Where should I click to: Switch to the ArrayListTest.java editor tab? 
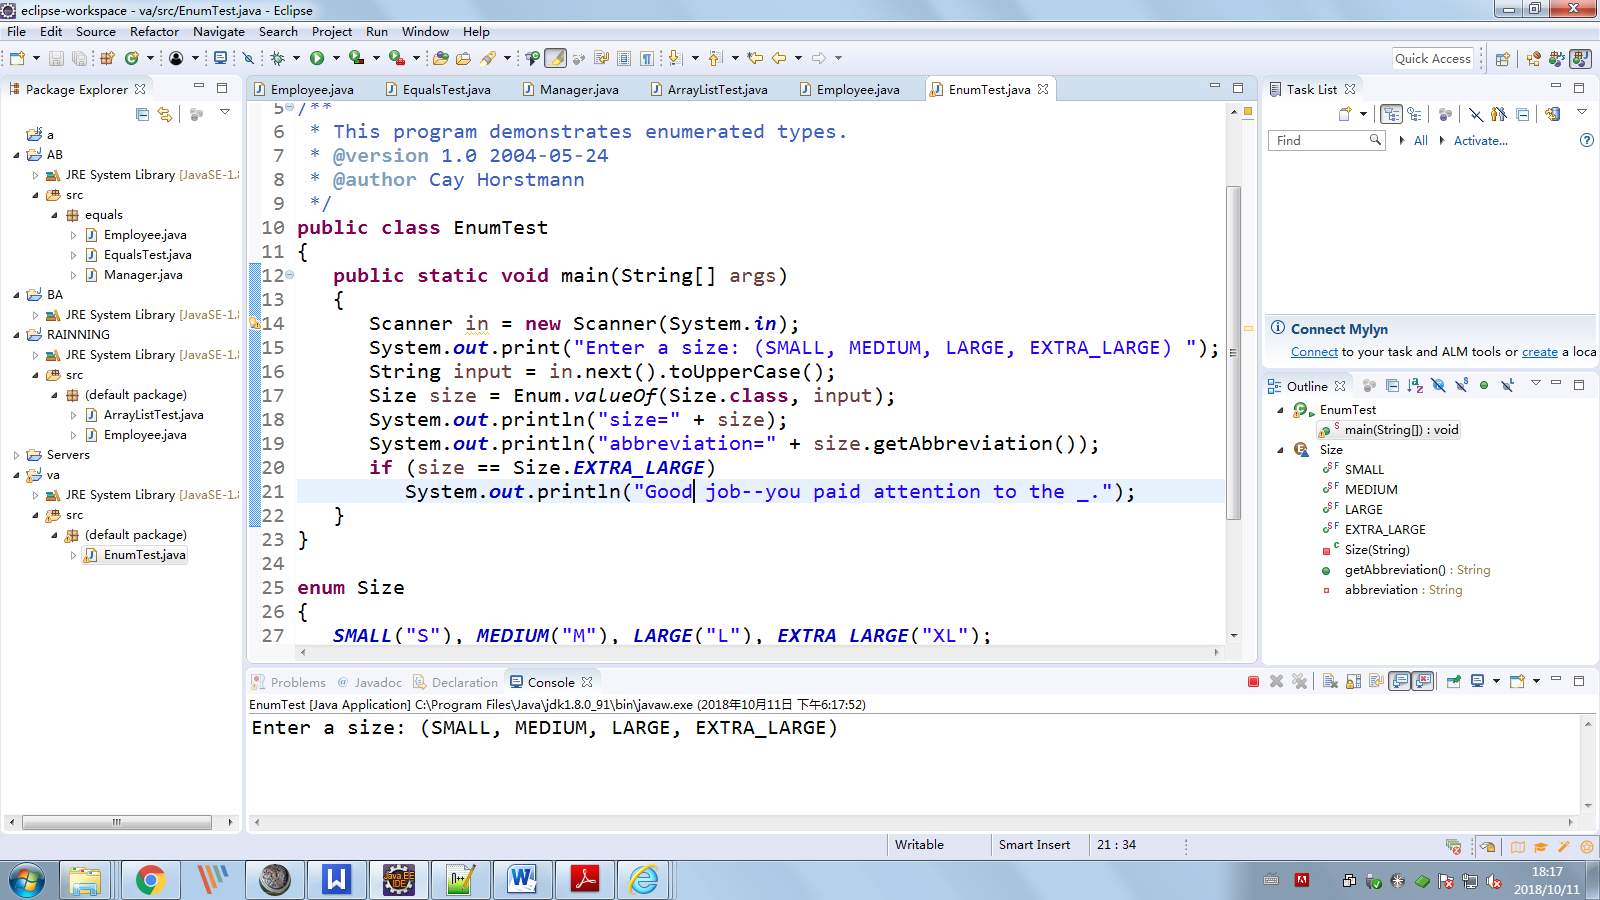pyautogui.click(x=710, y=89)
